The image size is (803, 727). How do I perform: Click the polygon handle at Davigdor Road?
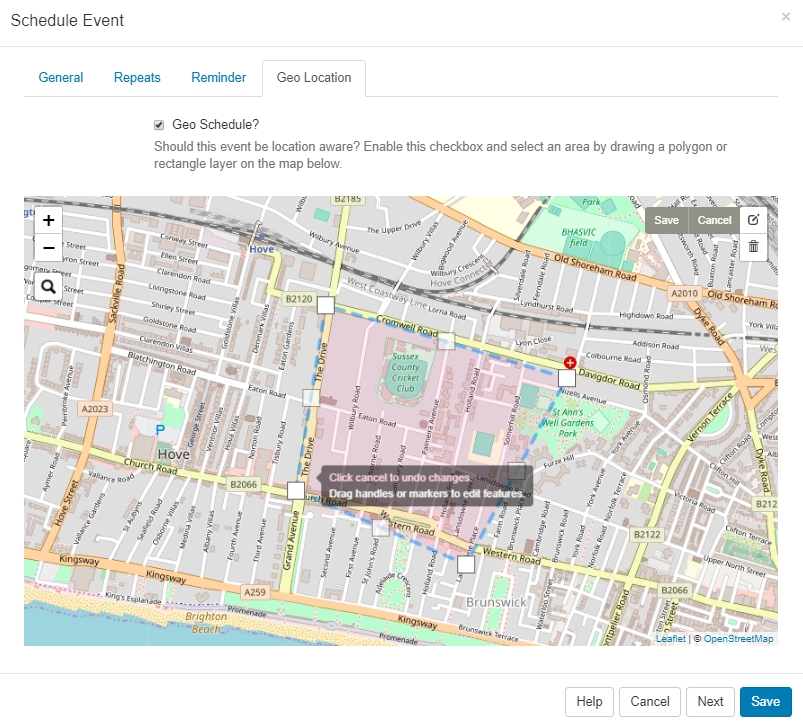pyautogui.click(x=567, y=379)
